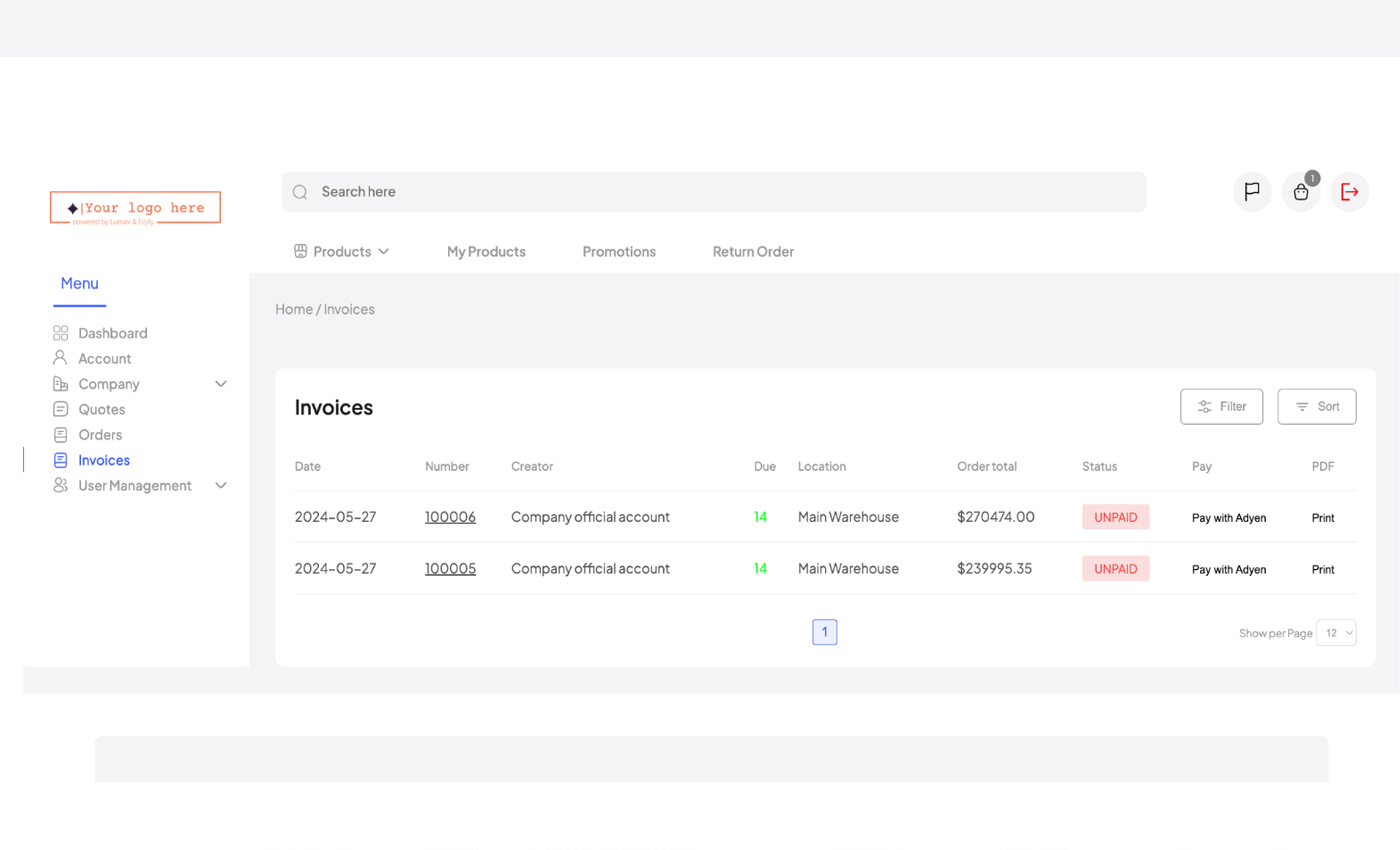This screenshot has height=850, width=1400.
Task: Click the Creator column header
Action: point(532,466)
